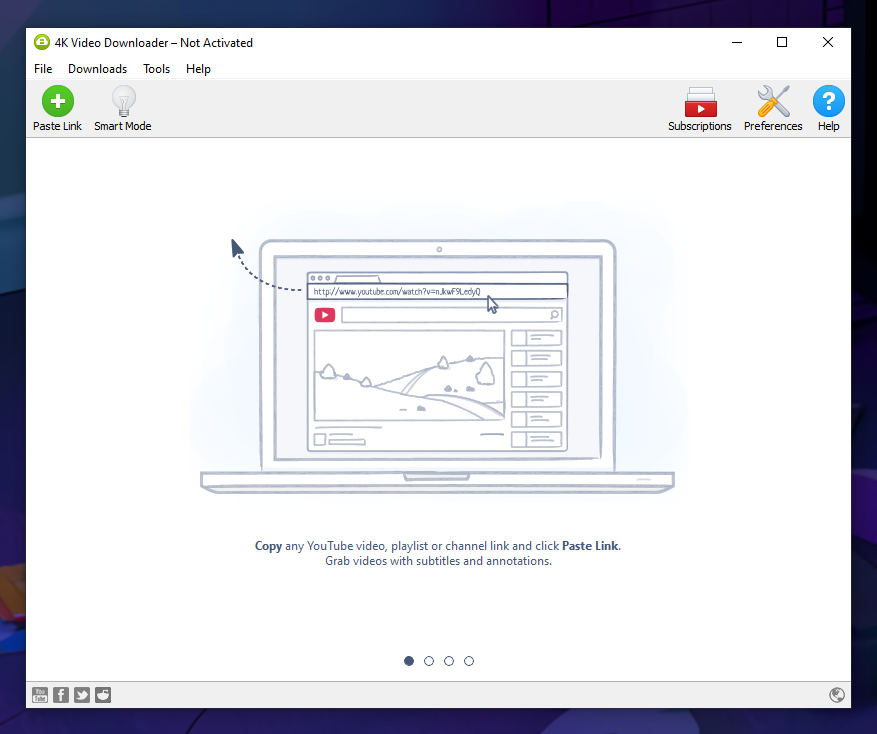Go to the fourth slide indicator dot
Viewport: 877px width, 734px height.
(x=469, y=661)
